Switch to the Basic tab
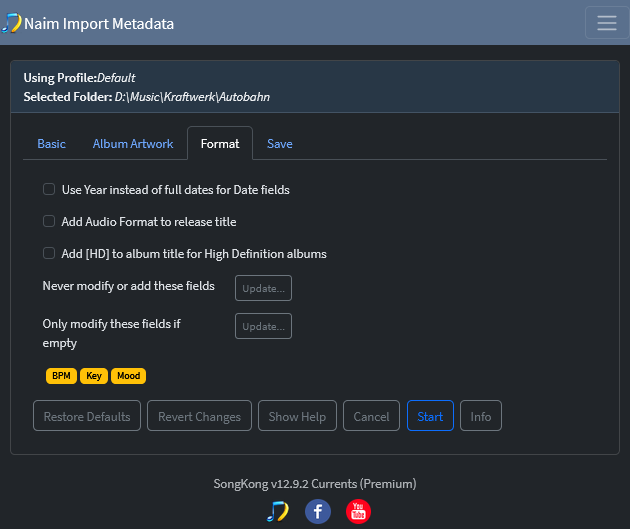The image size is (630, 529). tap(51, 144)
